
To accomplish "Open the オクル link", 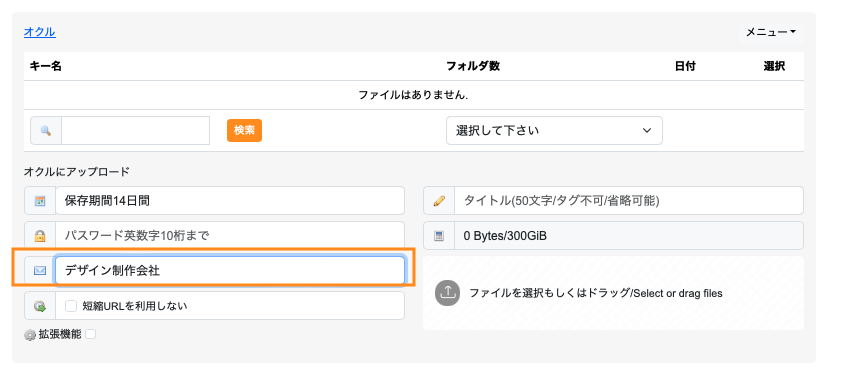I will point(39,32).
